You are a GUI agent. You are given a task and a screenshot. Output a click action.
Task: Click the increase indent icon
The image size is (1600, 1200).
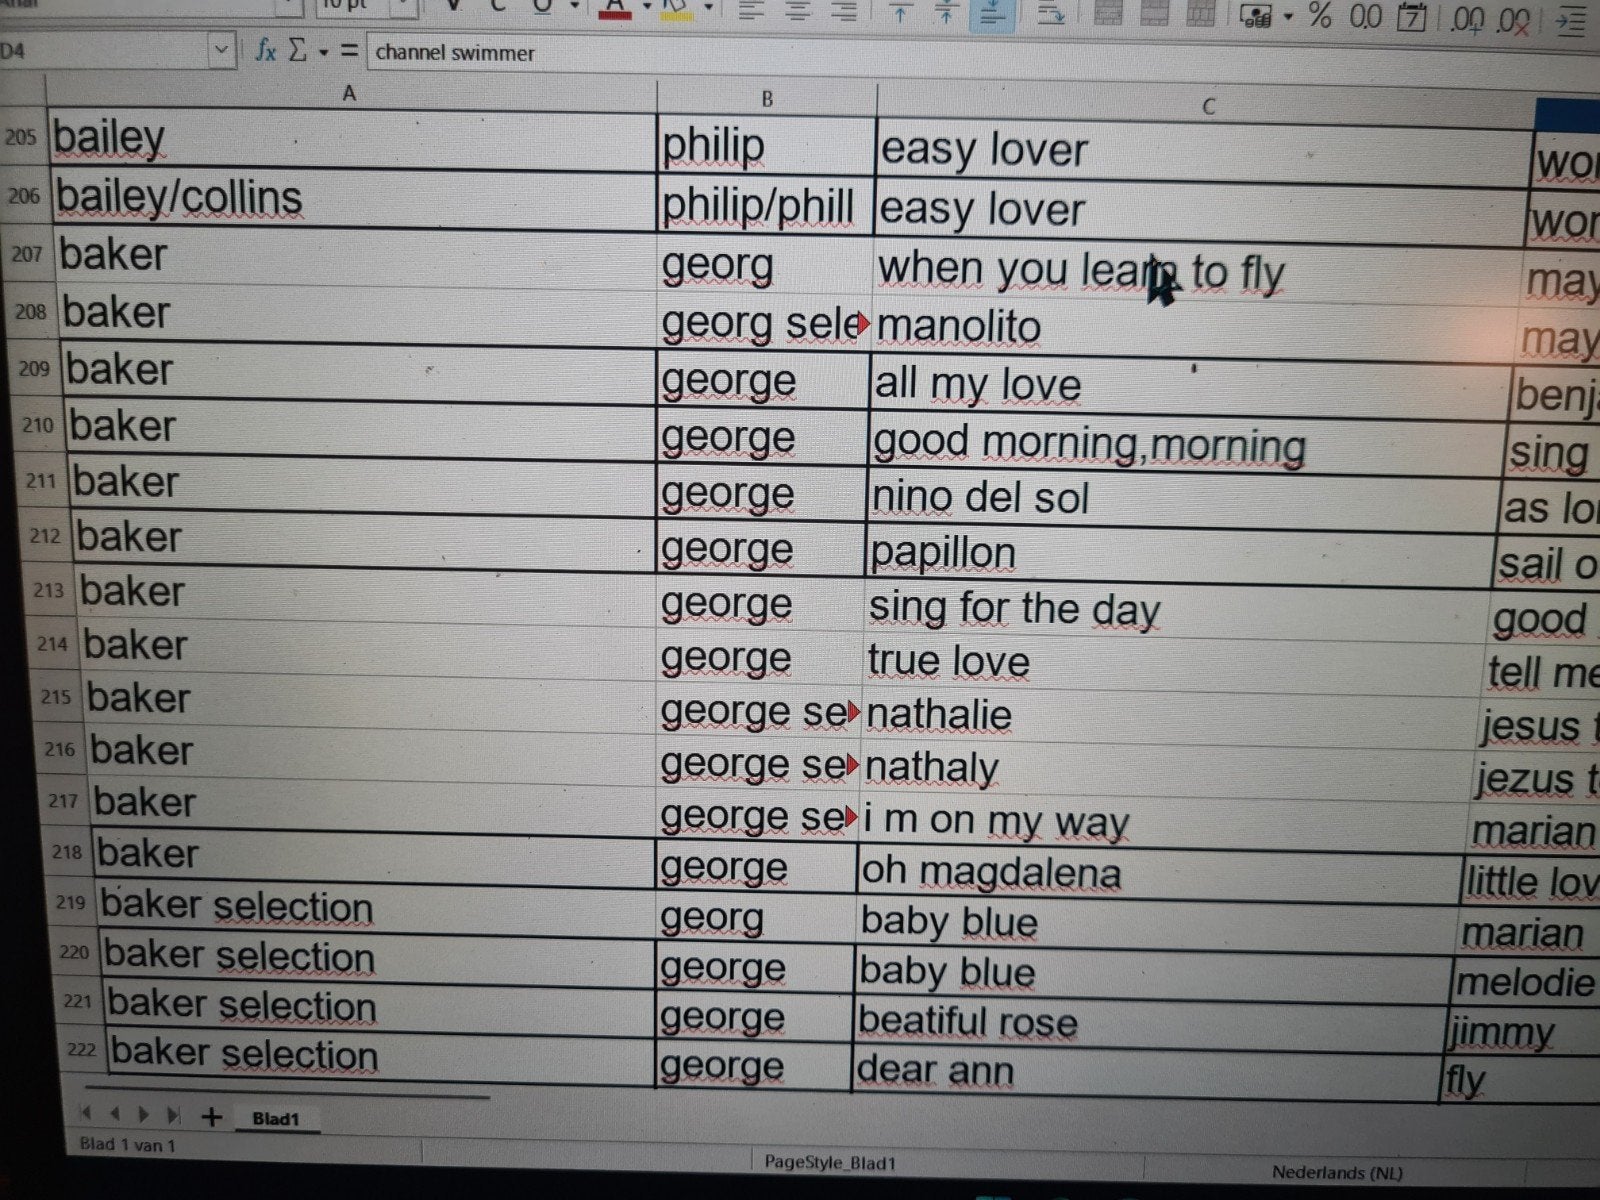(x=1573, y=21)
